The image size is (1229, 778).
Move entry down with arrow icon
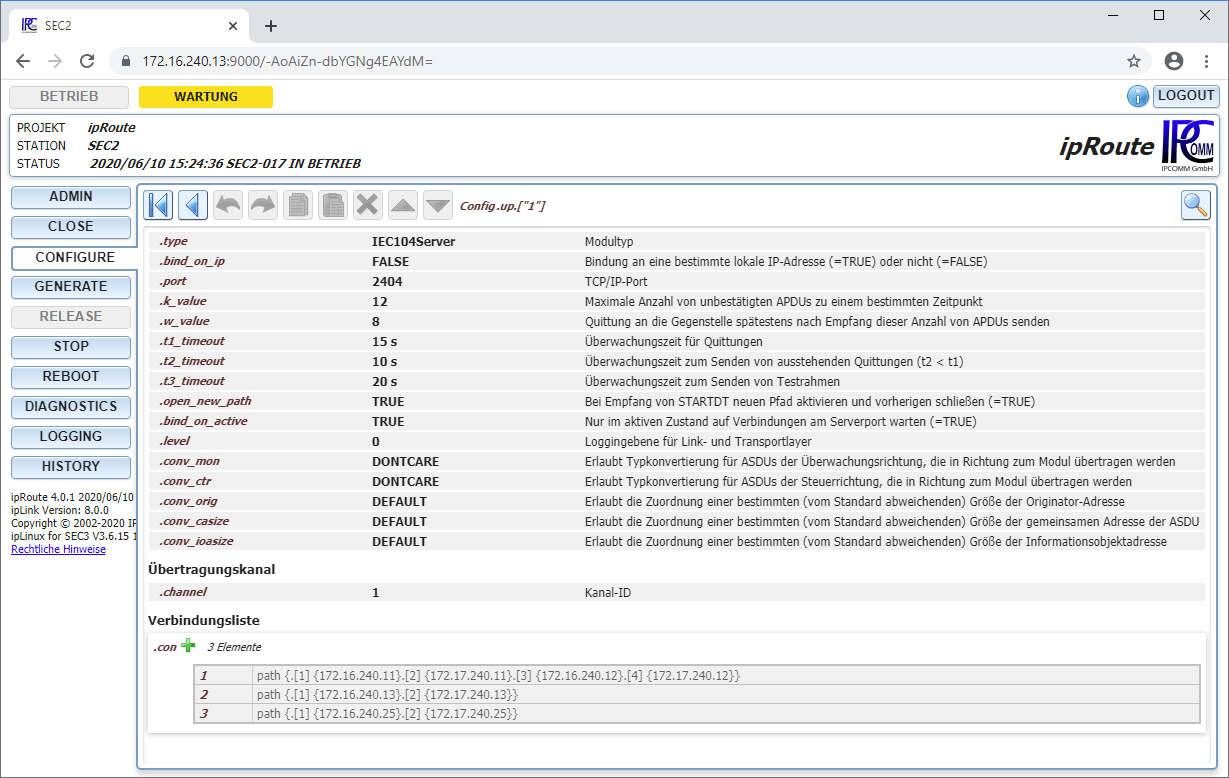click(438, 205)
